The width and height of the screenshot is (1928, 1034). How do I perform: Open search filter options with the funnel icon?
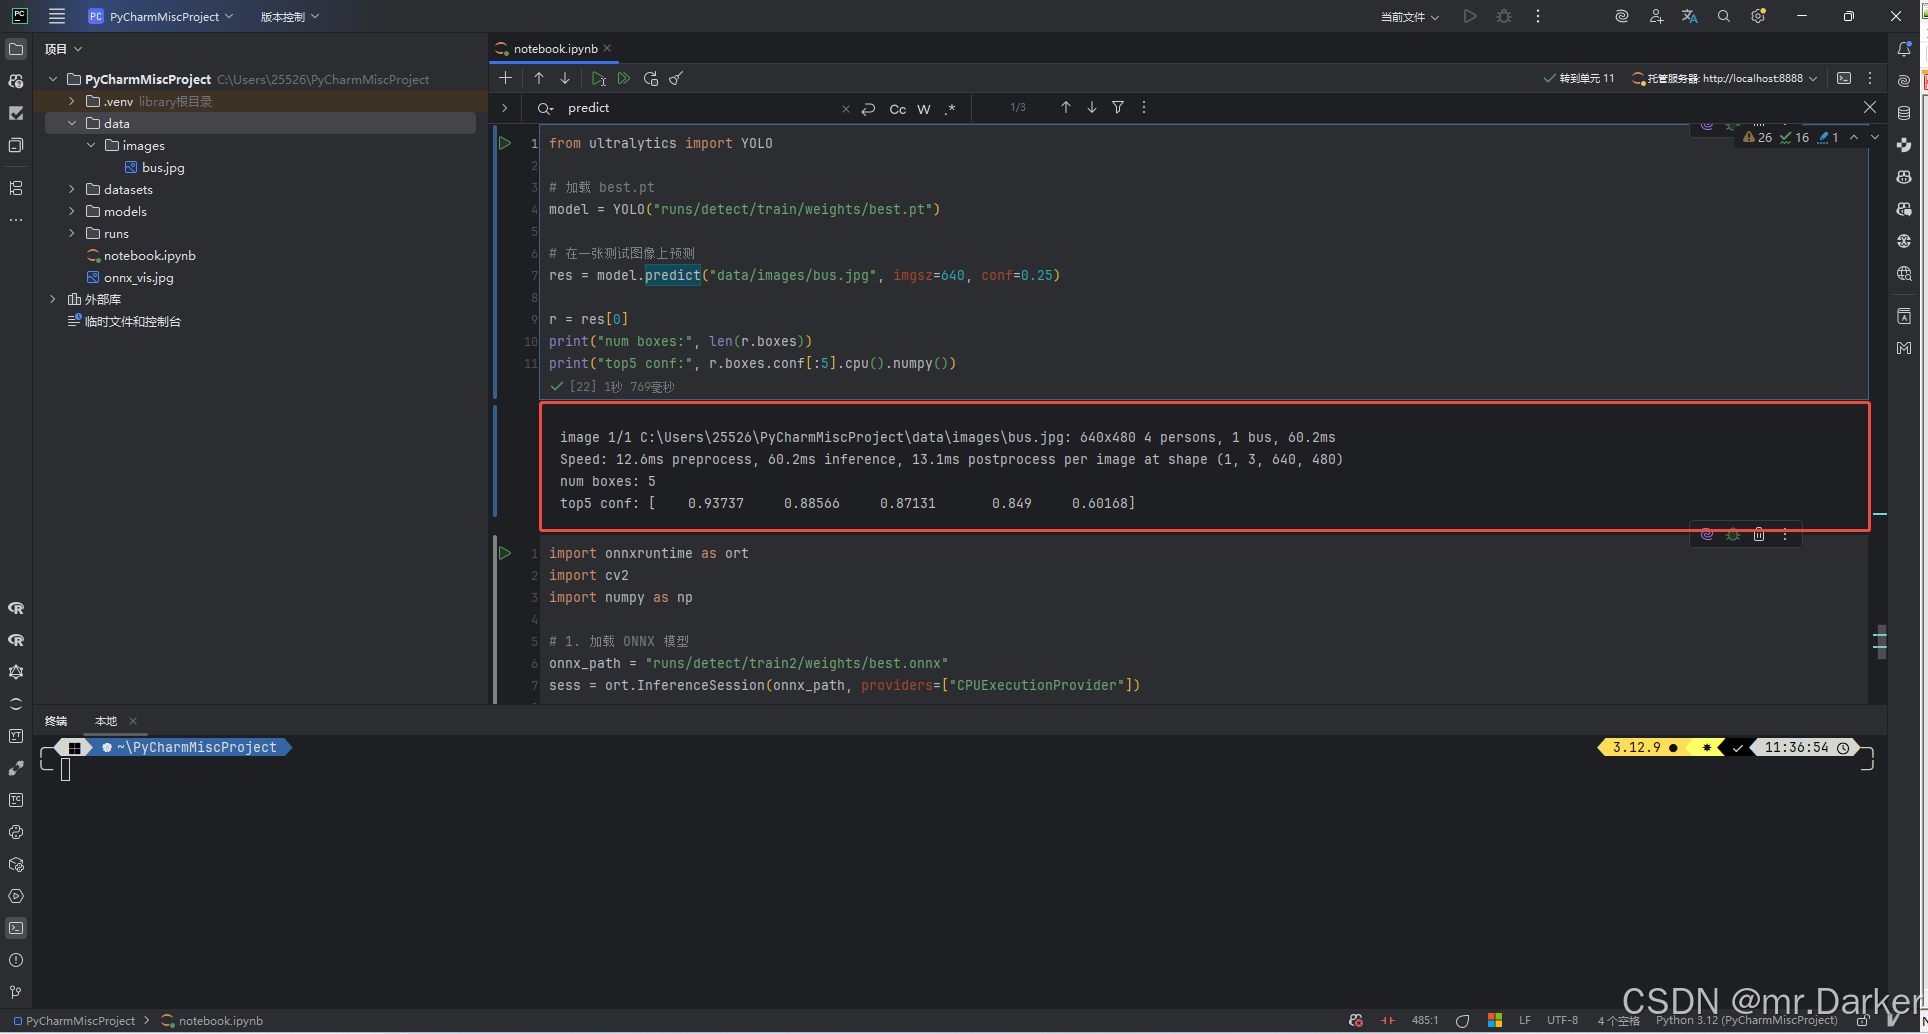[x=1118, y=107]
